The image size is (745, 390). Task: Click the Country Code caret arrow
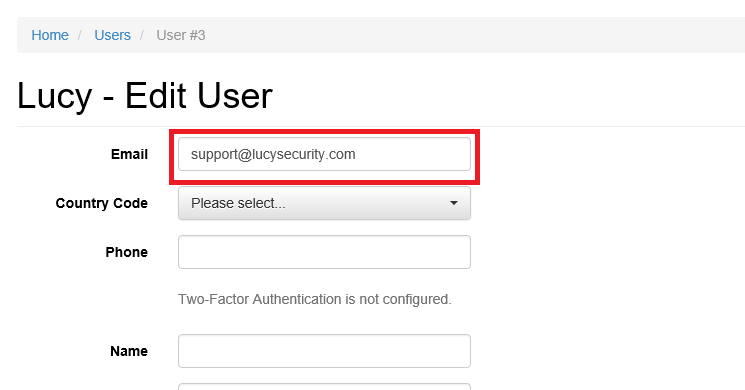click(x=454, y=203)
